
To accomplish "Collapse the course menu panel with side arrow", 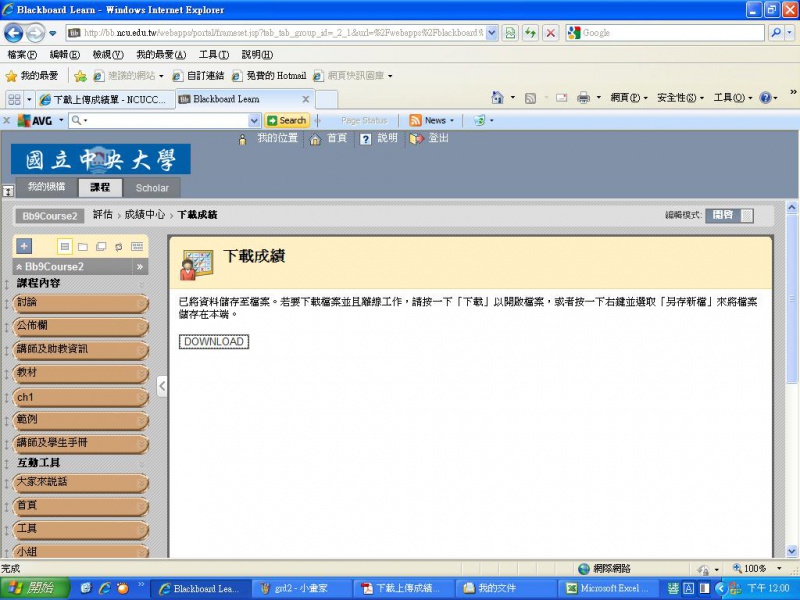I will pos(162,387).
